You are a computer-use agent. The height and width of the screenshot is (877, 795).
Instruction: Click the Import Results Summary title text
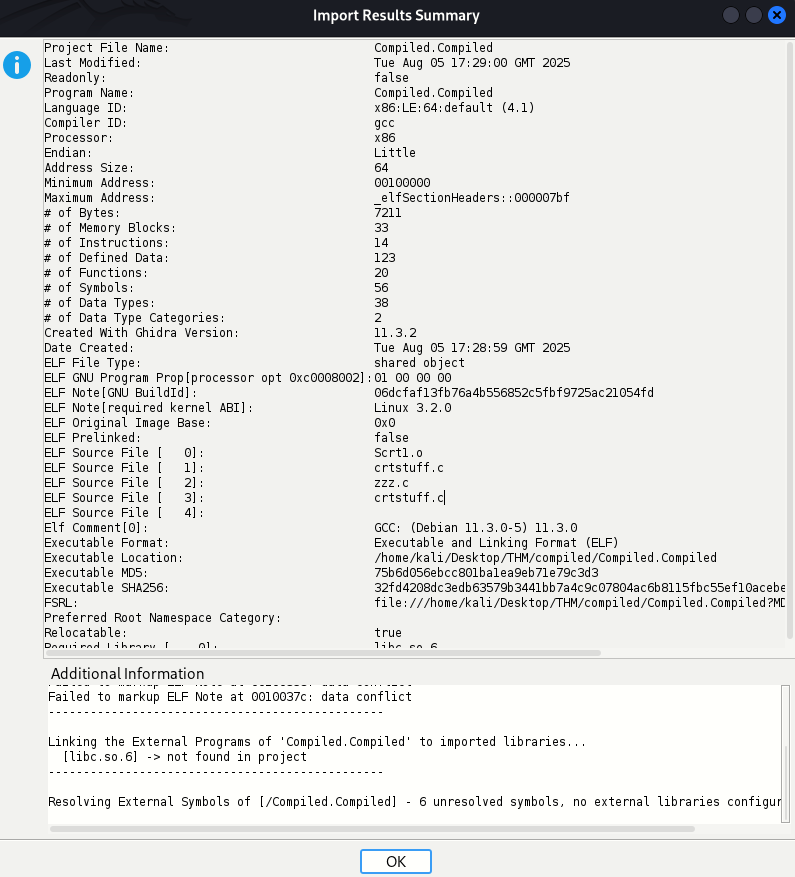tap(395, 15)
